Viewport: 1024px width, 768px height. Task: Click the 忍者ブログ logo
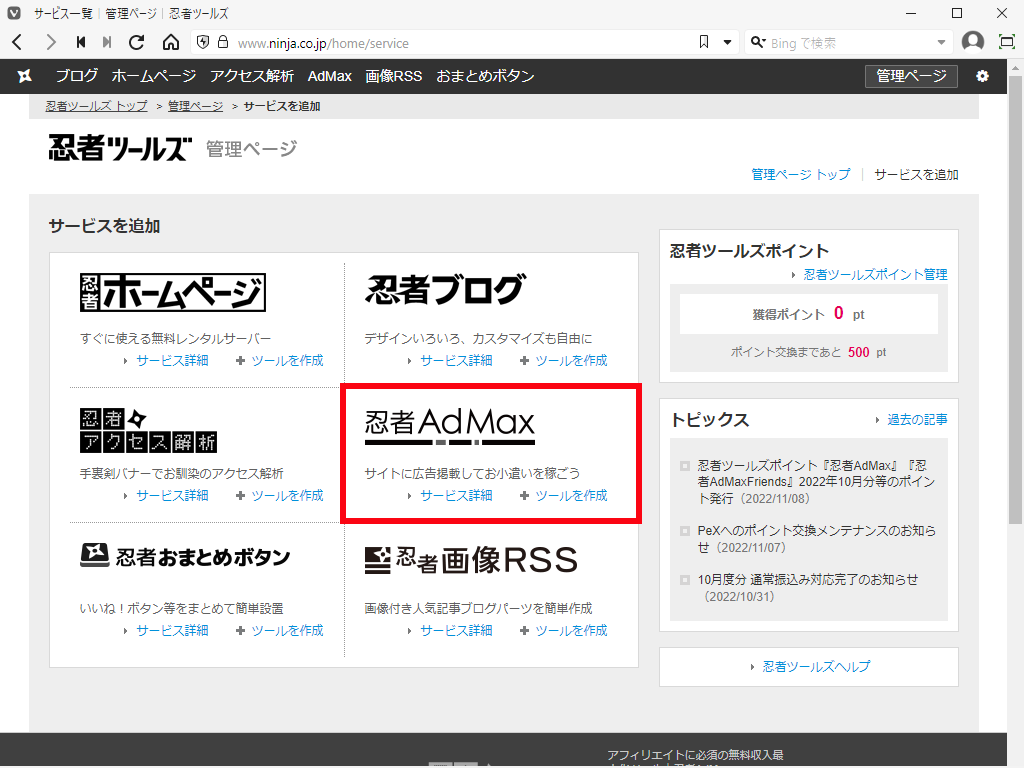[x=445, y=291]
